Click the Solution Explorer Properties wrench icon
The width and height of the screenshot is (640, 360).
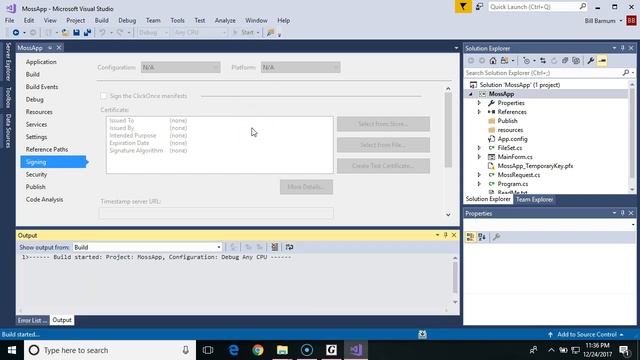coord(591,61)
